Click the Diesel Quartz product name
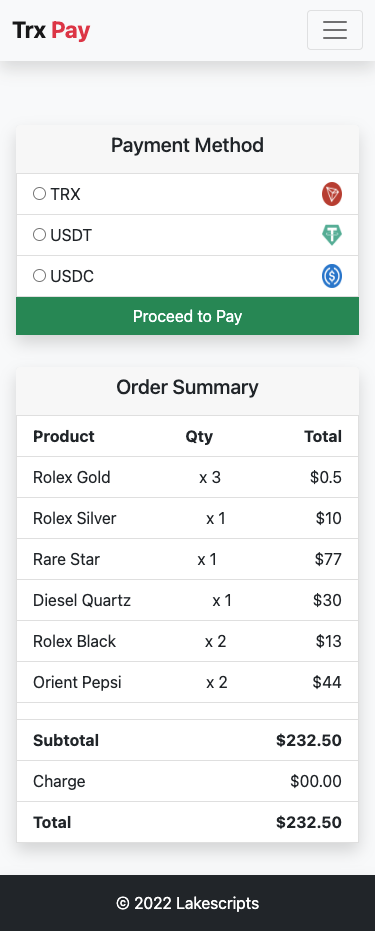This screenshot has width=375, height=931. (x=82, y=600)
